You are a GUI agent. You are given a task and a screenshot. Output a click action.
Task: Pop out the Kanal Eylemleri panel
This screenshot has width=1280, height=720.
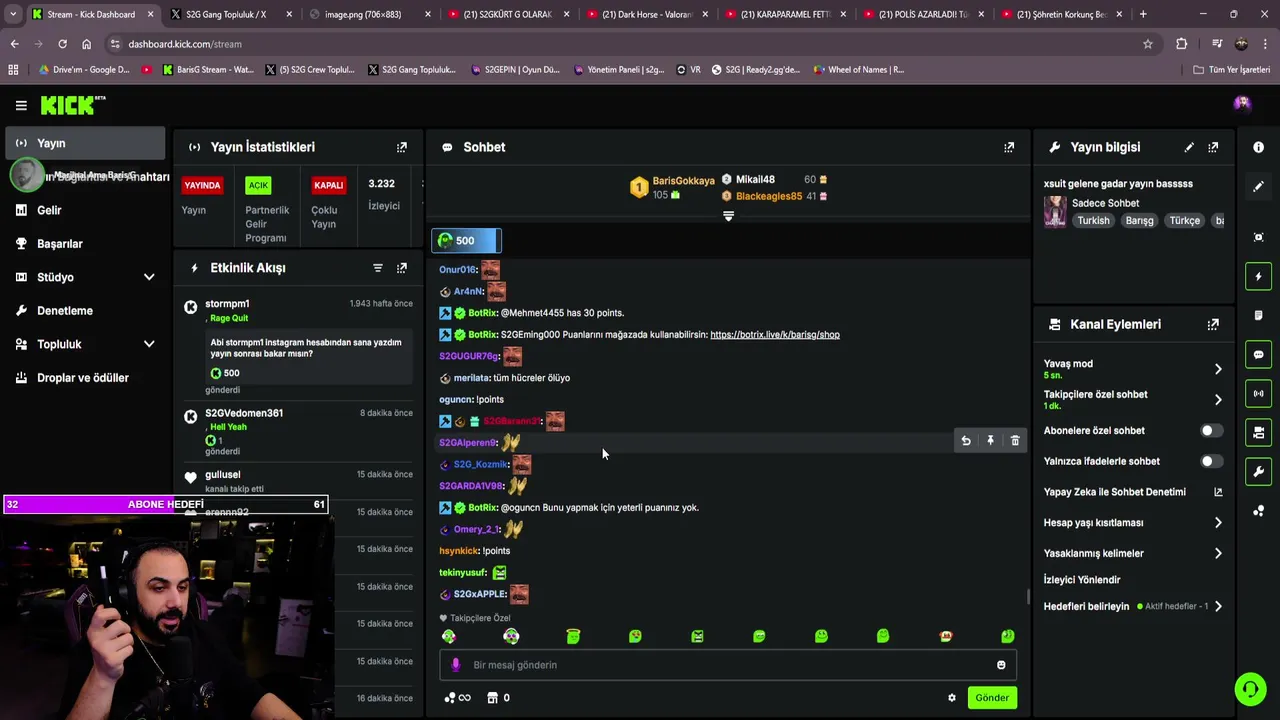1213,324
